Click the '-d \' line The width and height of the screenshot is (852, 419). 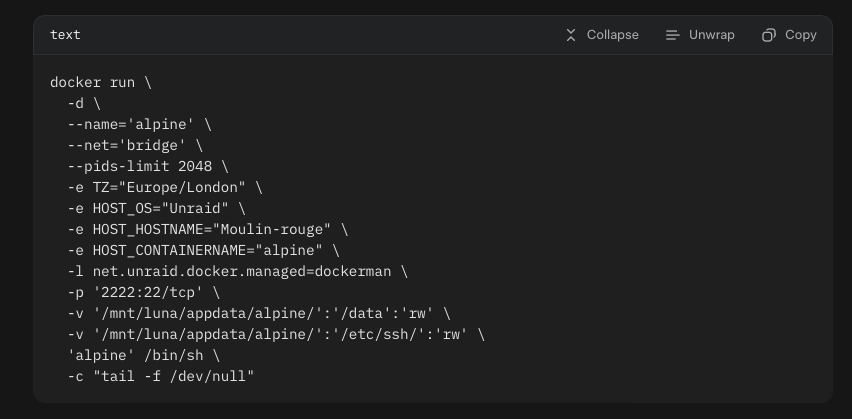tap(84, 103)
